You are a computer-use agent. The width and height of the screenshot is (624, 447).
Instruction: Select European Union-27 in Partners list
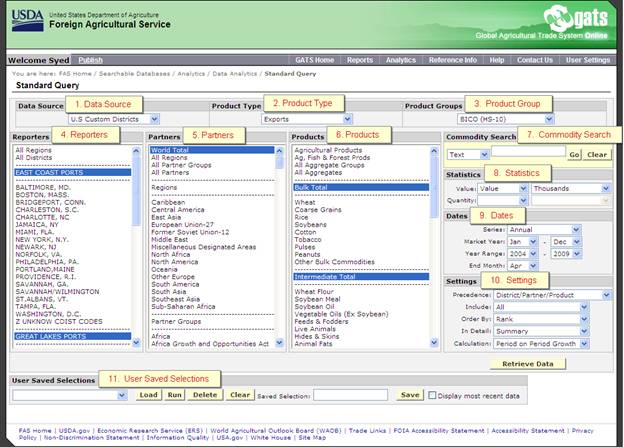[x=182, y=224]
